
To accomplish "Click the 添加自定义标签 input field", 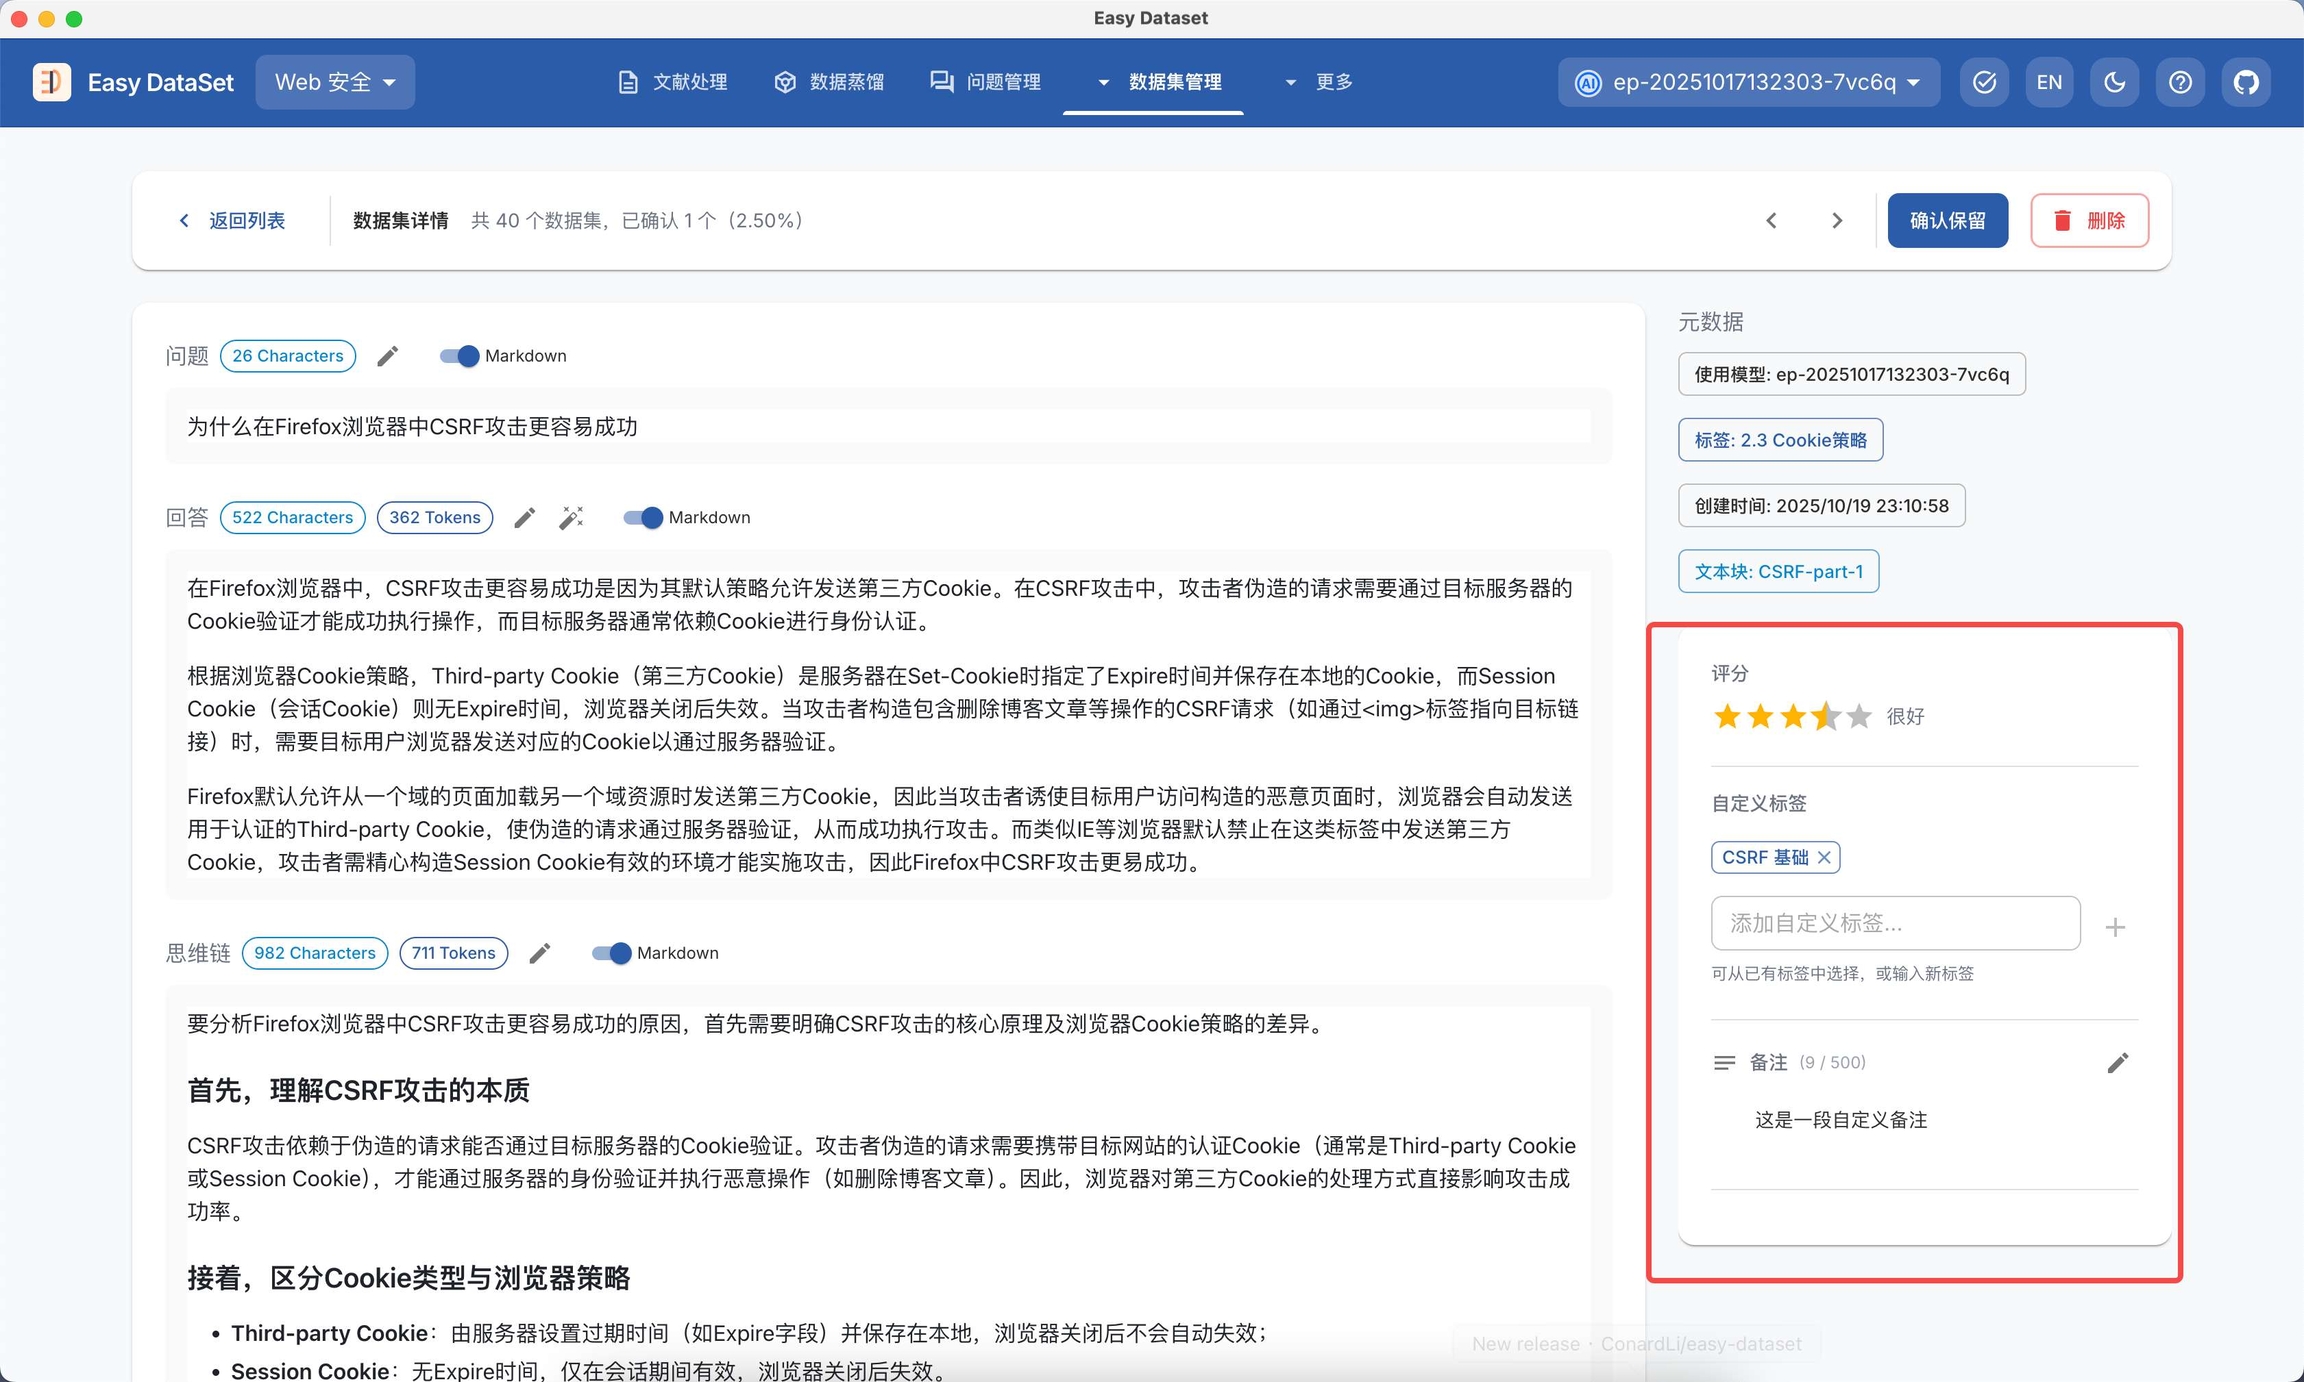I will (1895, 923).
